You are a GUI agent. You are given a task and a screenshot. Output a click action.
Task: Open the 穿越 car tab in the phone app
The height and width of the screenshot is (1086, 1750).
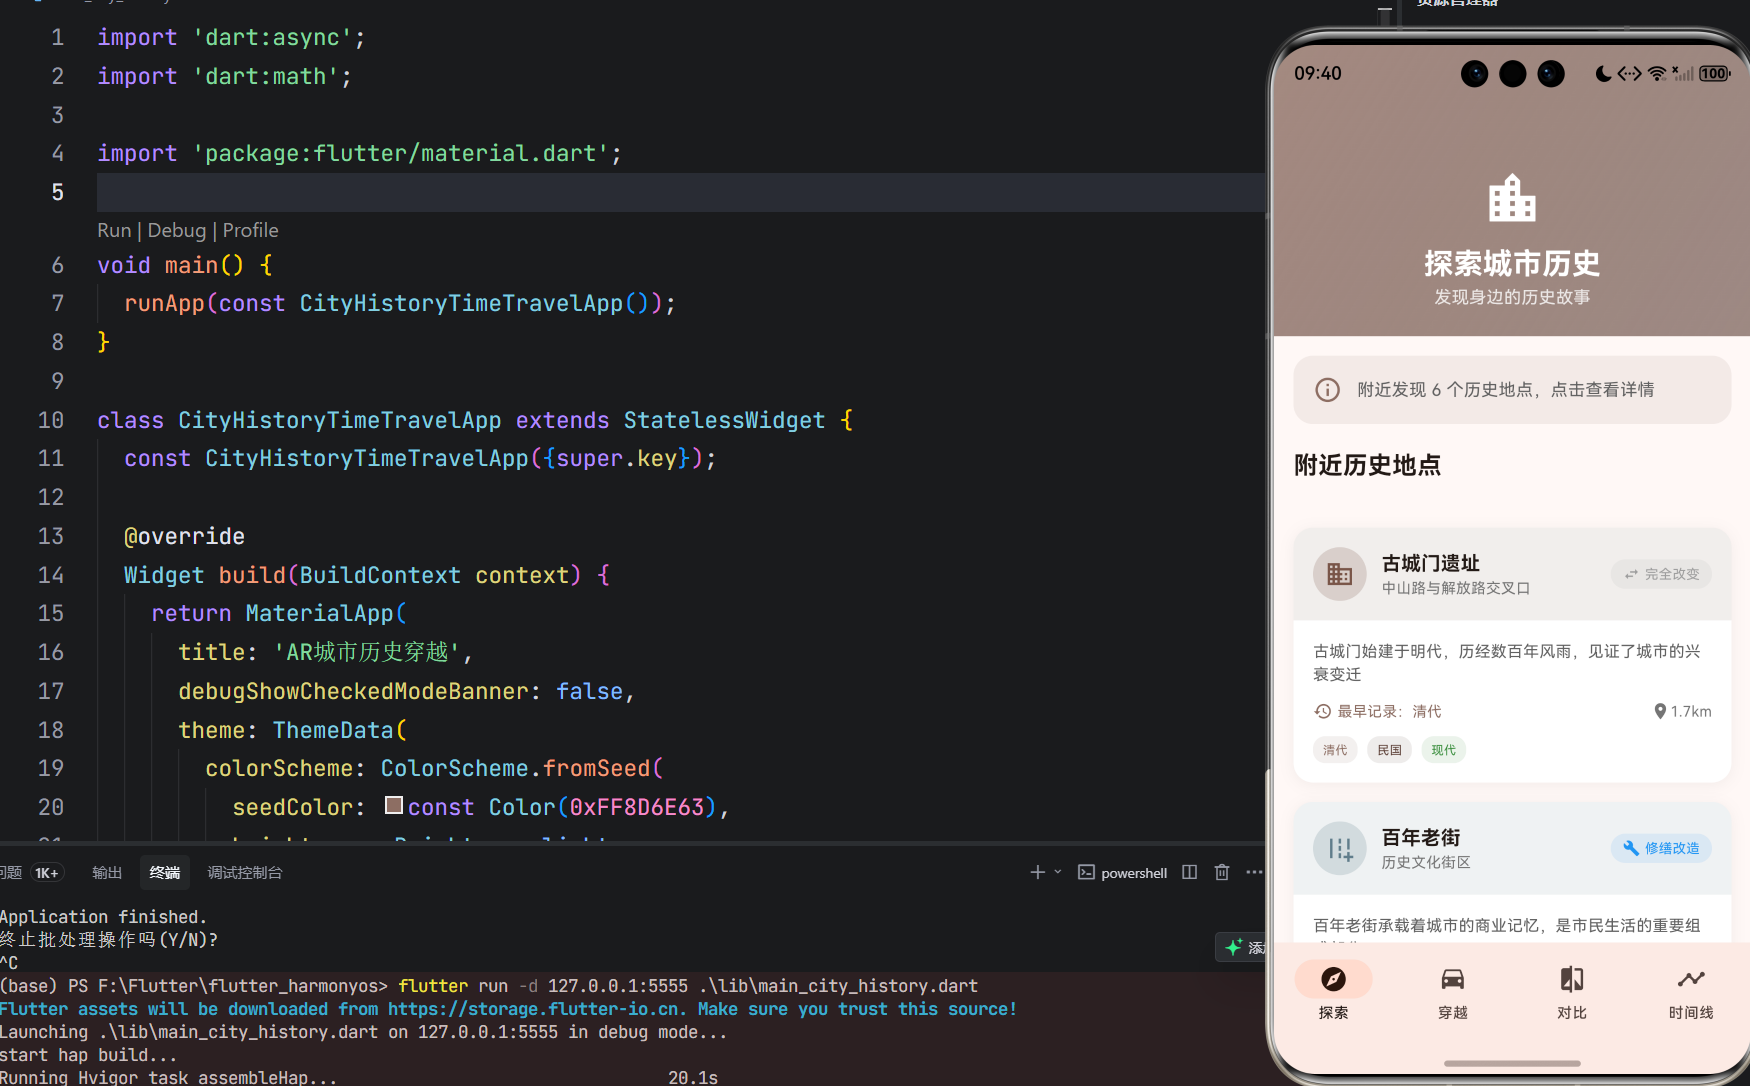coord(1452,993)
